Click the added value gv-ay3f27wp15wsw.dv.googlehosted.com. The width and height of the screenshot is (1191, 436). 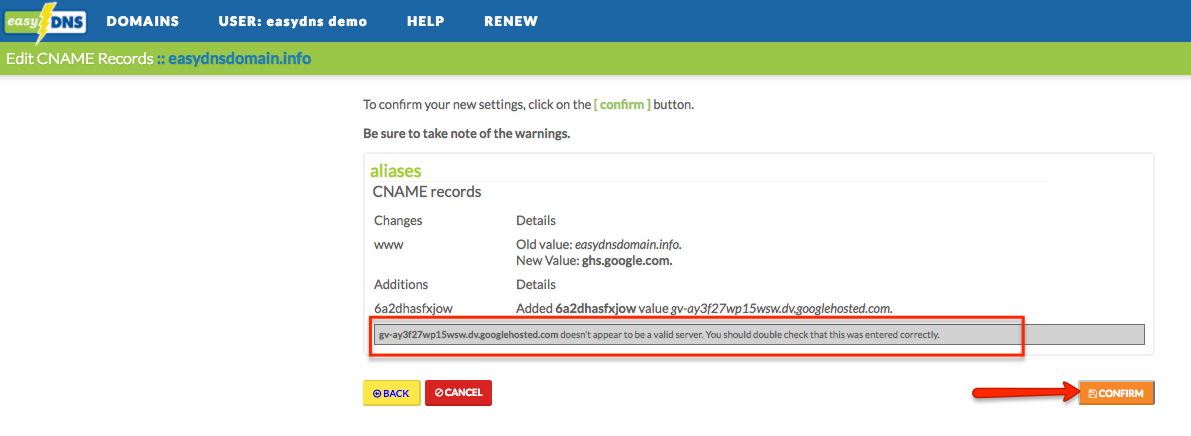[782, 308]
